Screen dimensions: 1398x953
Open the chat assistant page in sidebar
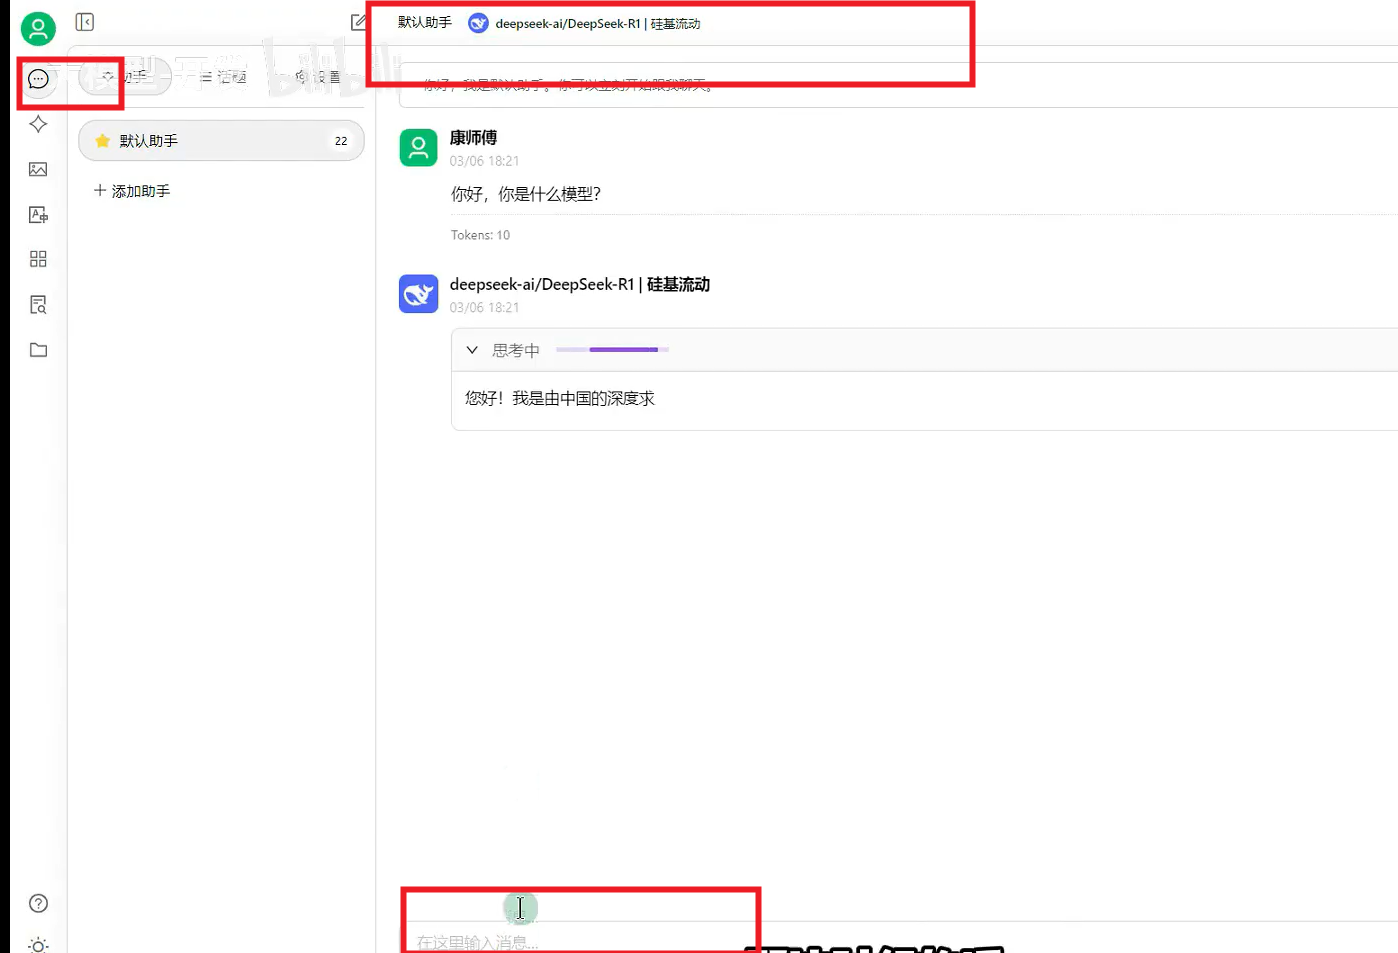38,79
